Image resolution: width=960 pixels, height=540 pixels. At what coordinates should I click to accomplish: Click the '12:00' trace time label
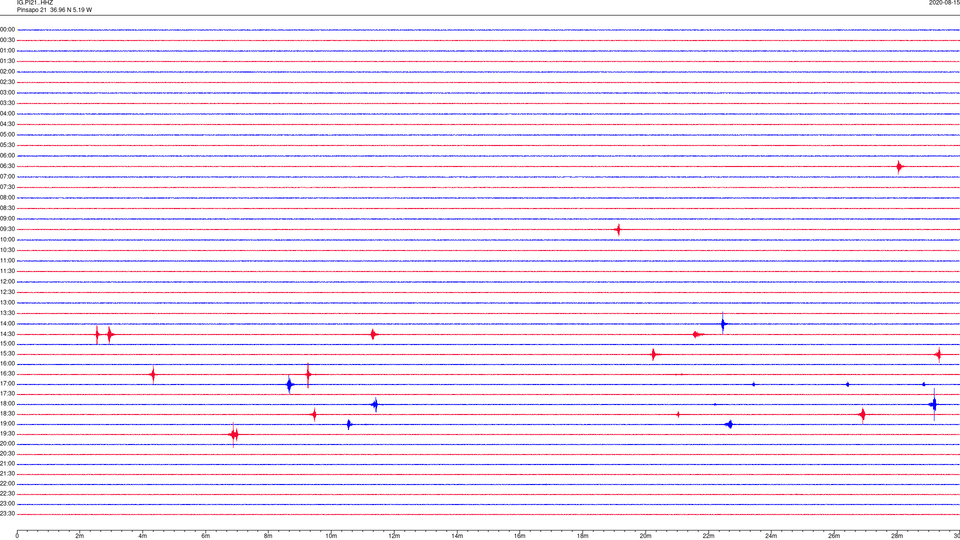7,282
